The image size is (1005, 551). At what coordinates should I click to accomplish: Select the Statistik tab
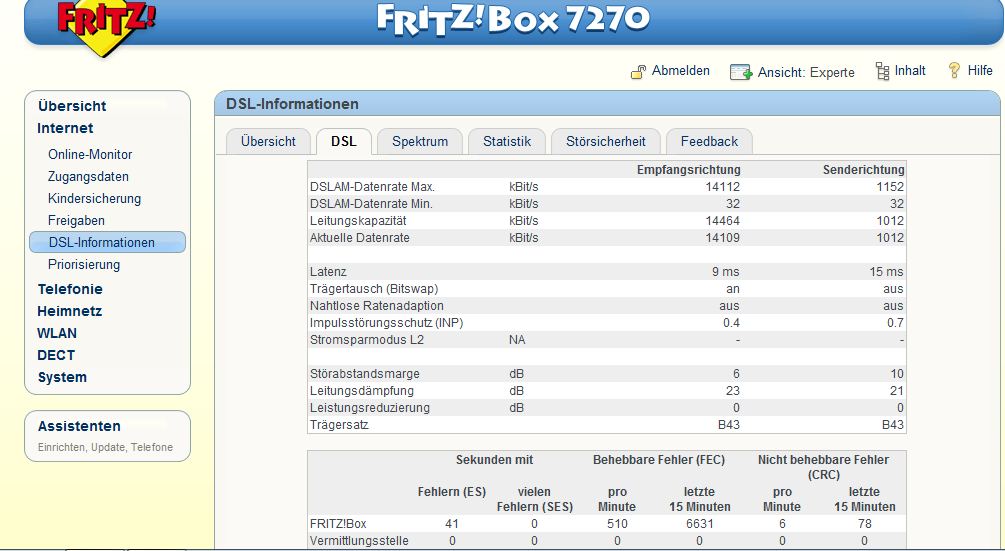pos(507,142)
